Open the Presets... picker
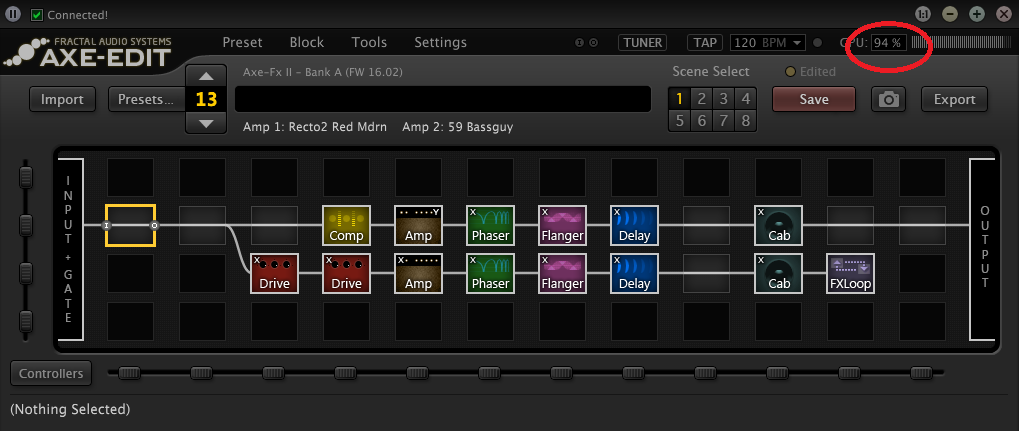Screen dimensions: 1019x431 point(146,99)
